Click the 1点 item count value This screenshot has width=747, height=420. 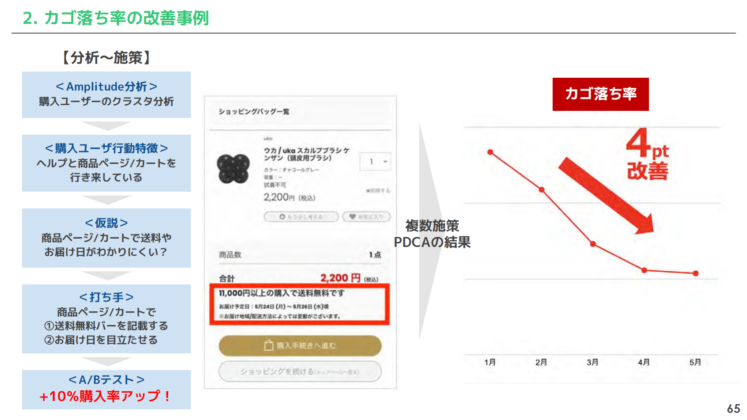coord(375,255)
